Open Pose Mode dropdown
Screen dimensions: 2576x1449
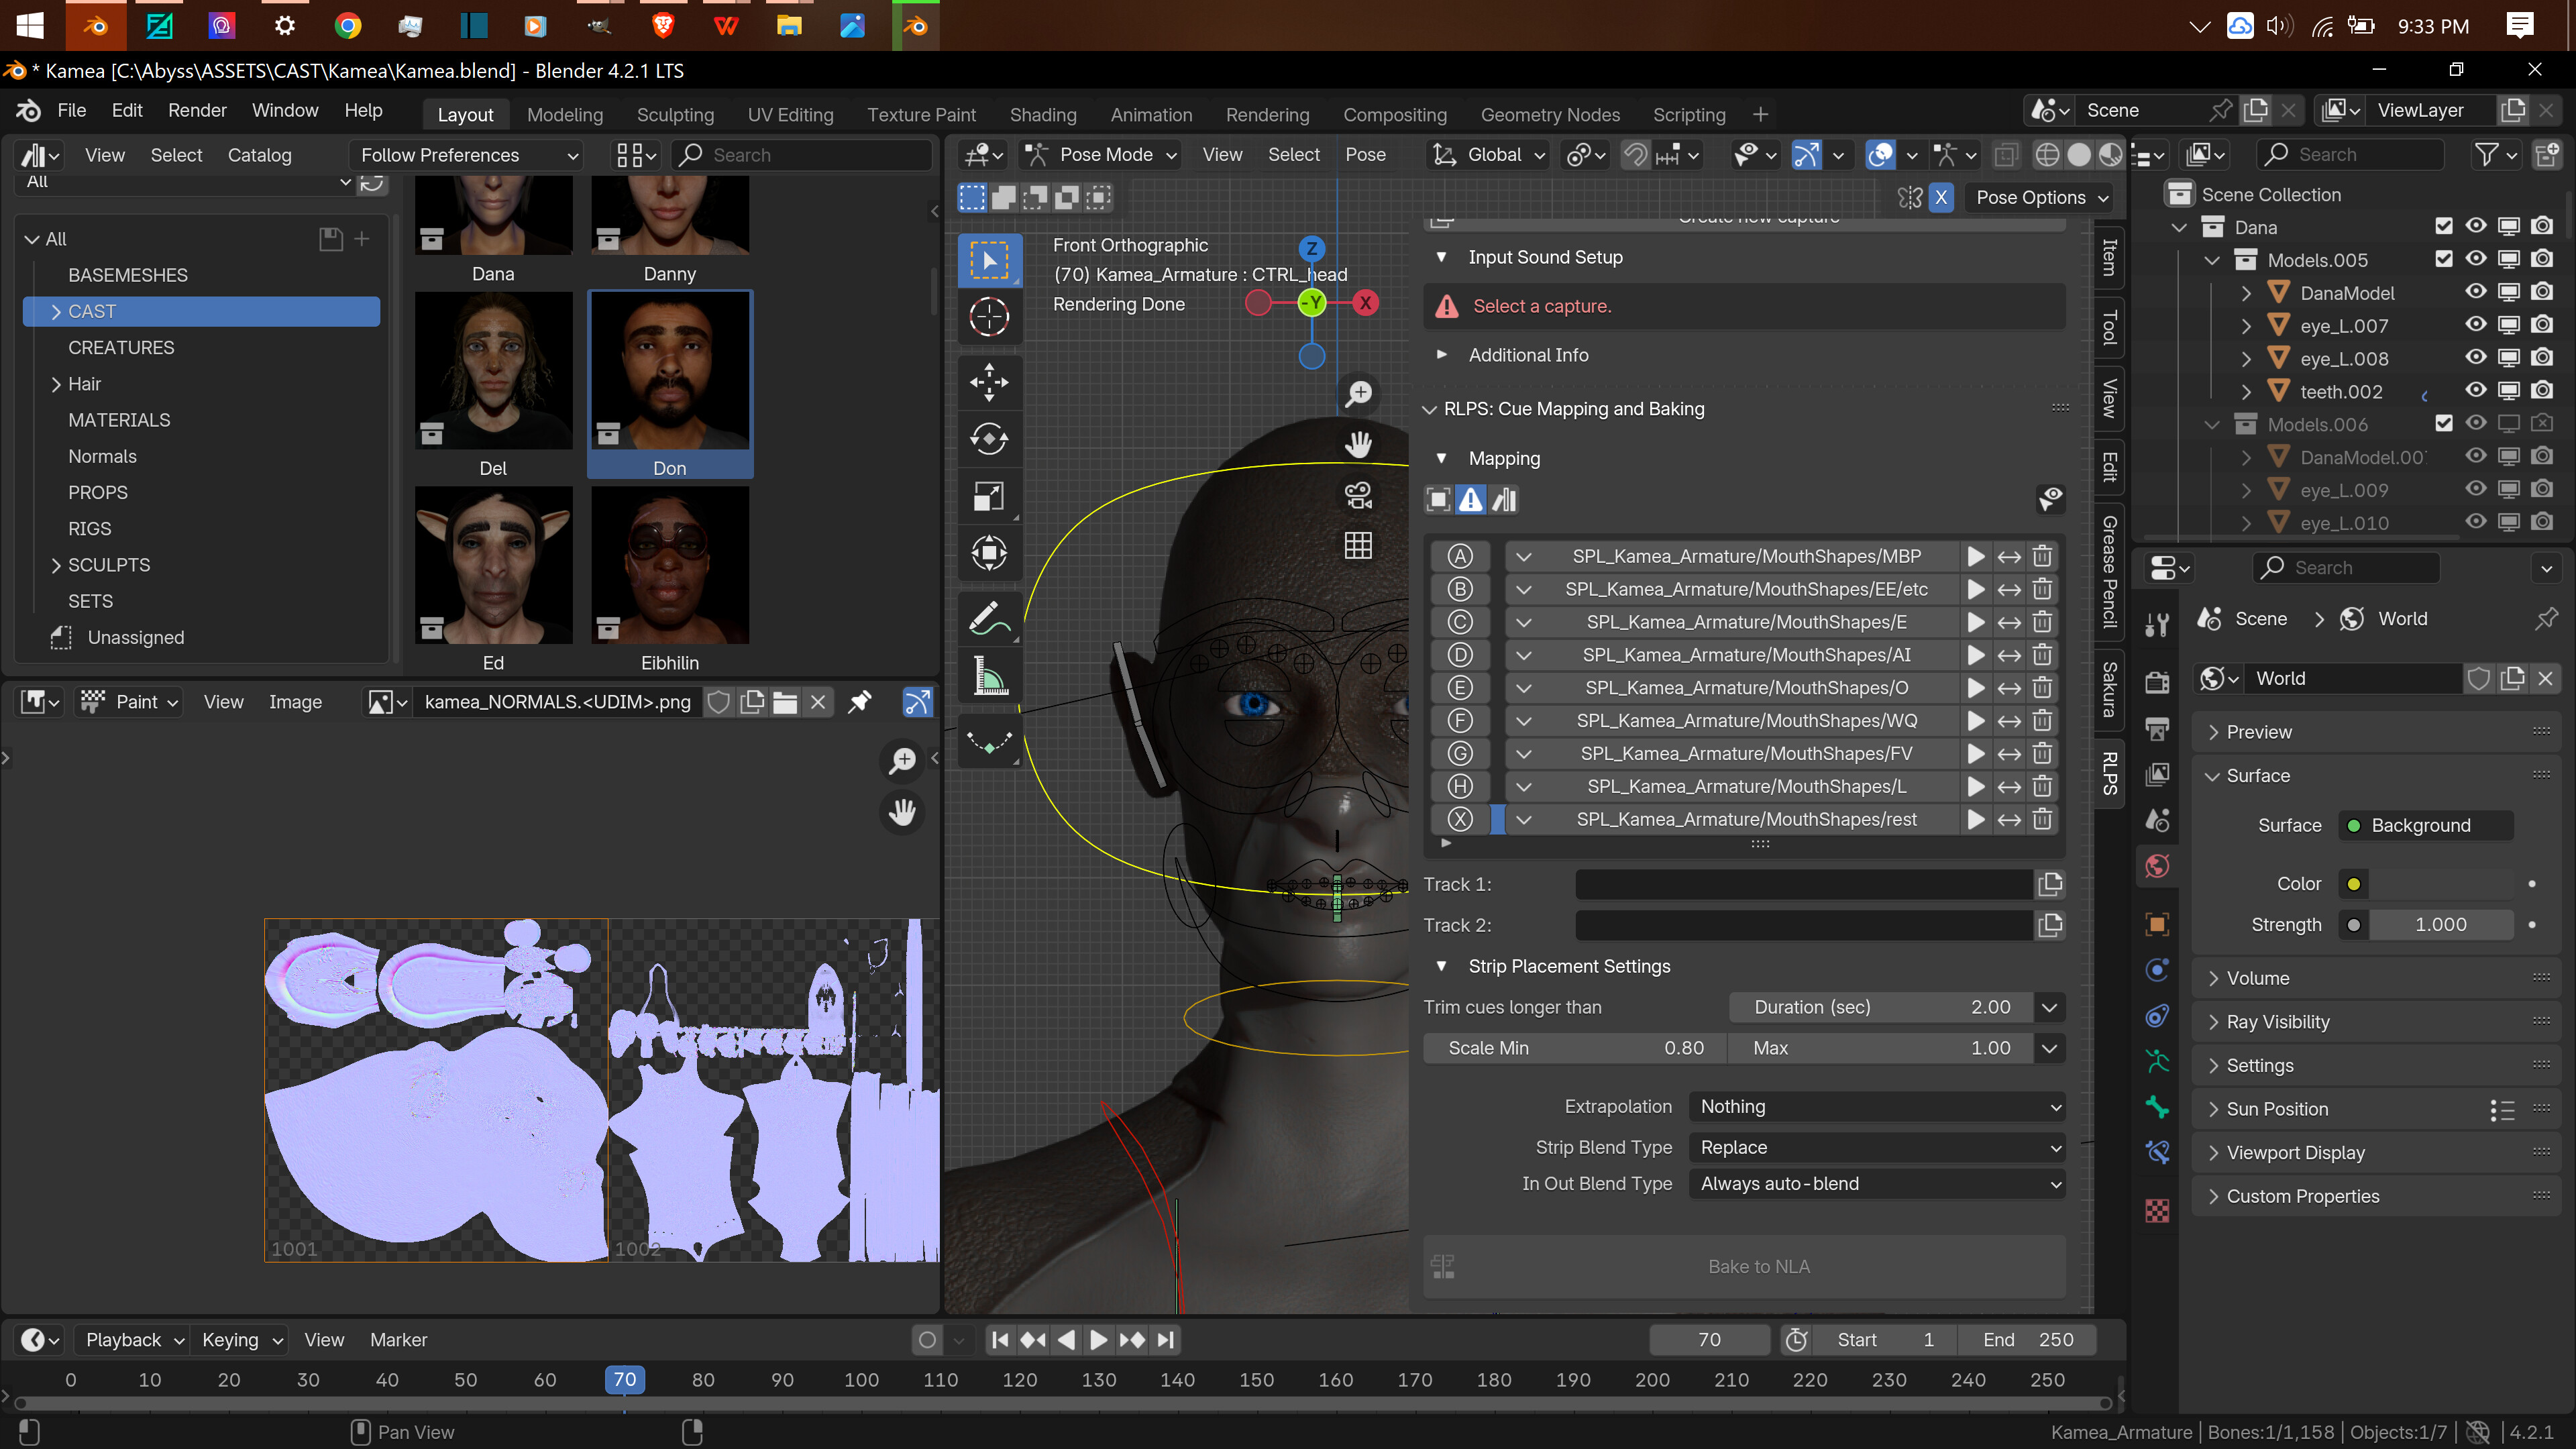1102,155
